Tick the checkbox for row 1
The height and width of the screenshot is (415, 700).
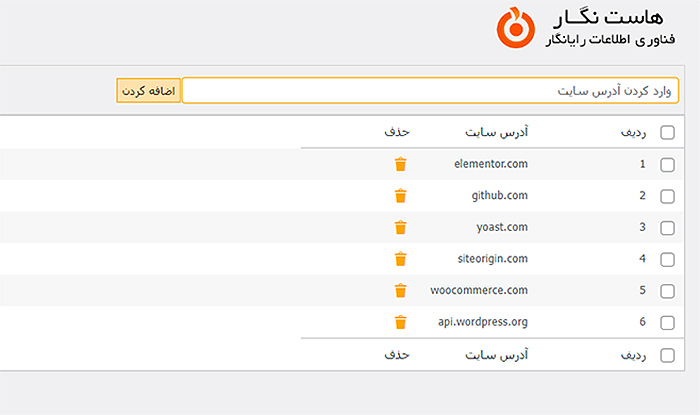pyautogui.click(x=668, y=165)
